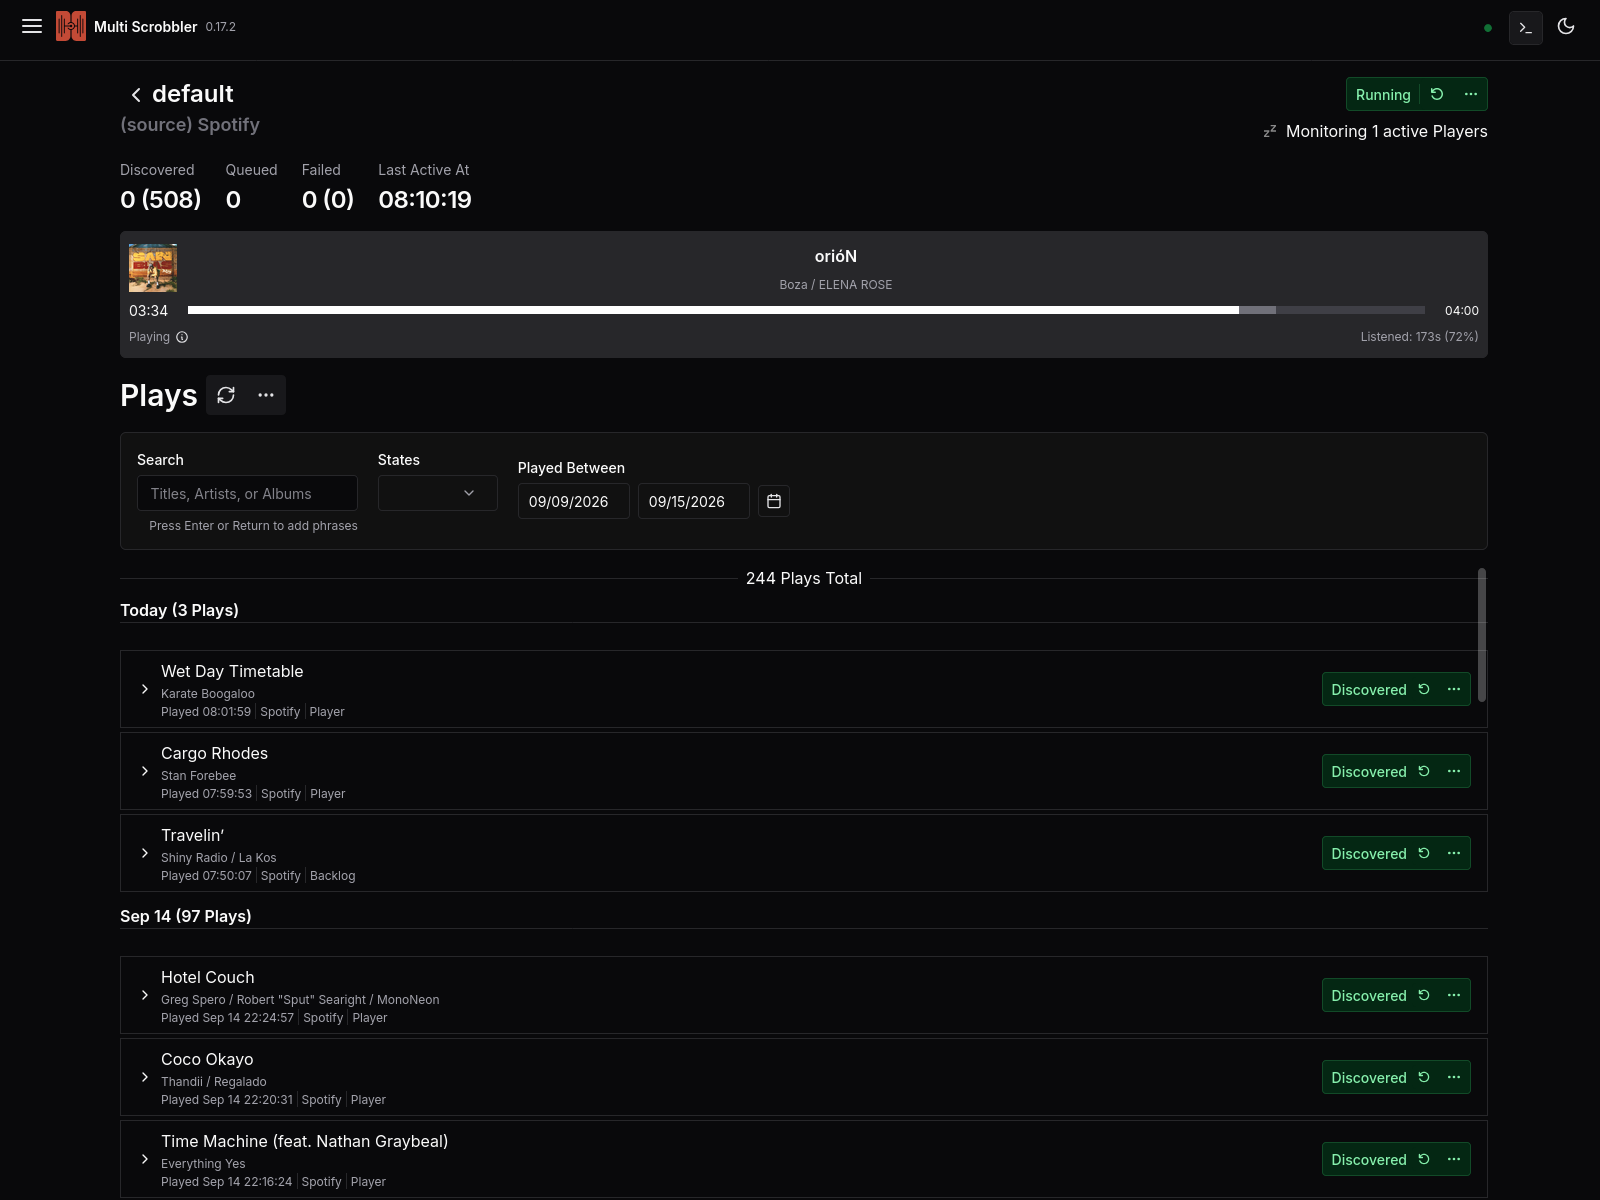1600x1200 pixels.
Task: Open the hamburger navigation menu
Action: (x=32, y=27)
